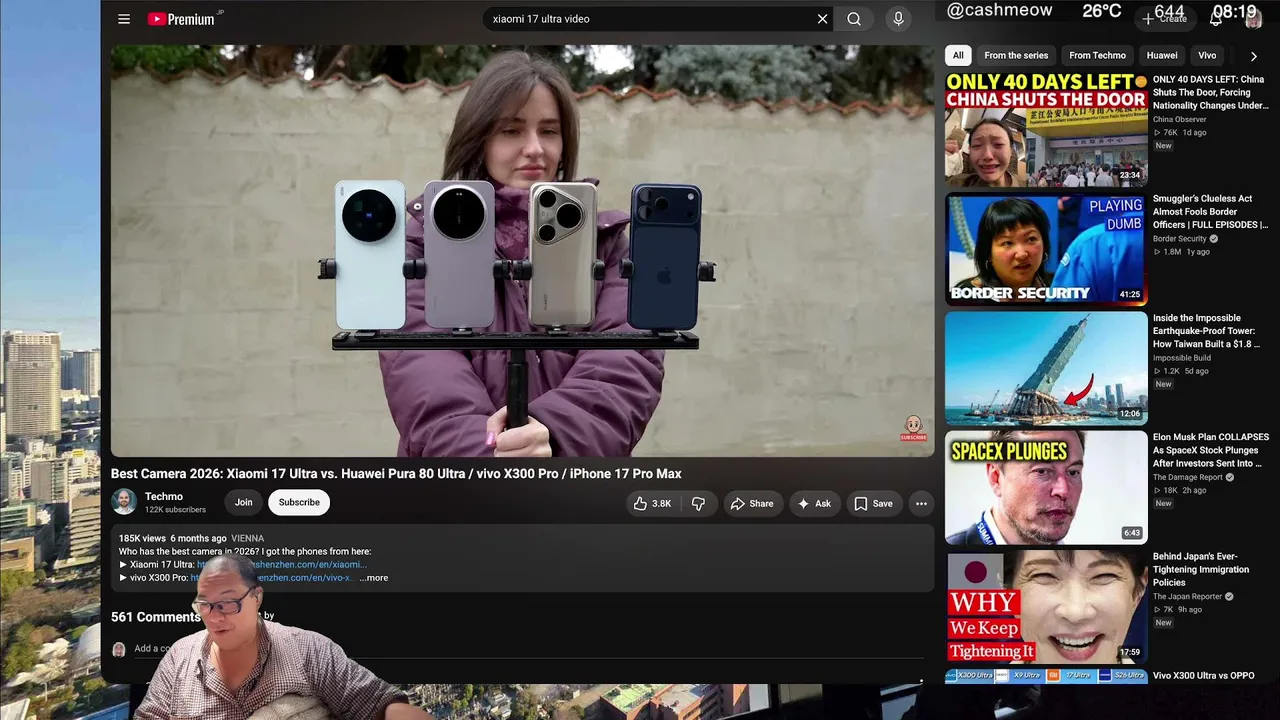1280x720 pixels.
Task: Open the ONLY 40 DAYS LEFT thumbnail
Action: pos(1046,130)
